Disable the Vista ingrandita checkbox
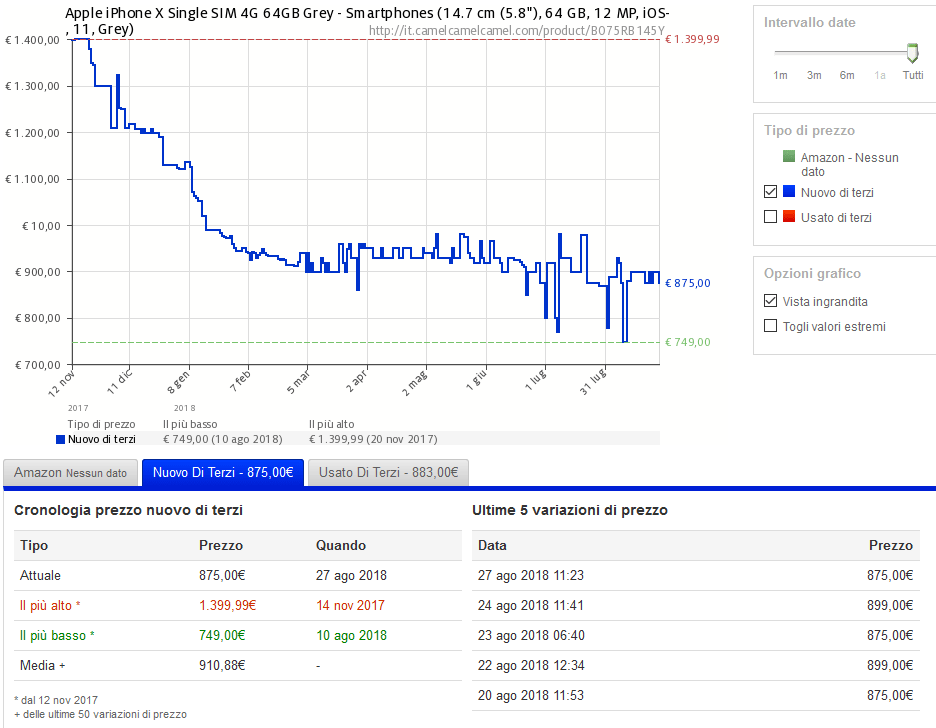 coord(770,301)
